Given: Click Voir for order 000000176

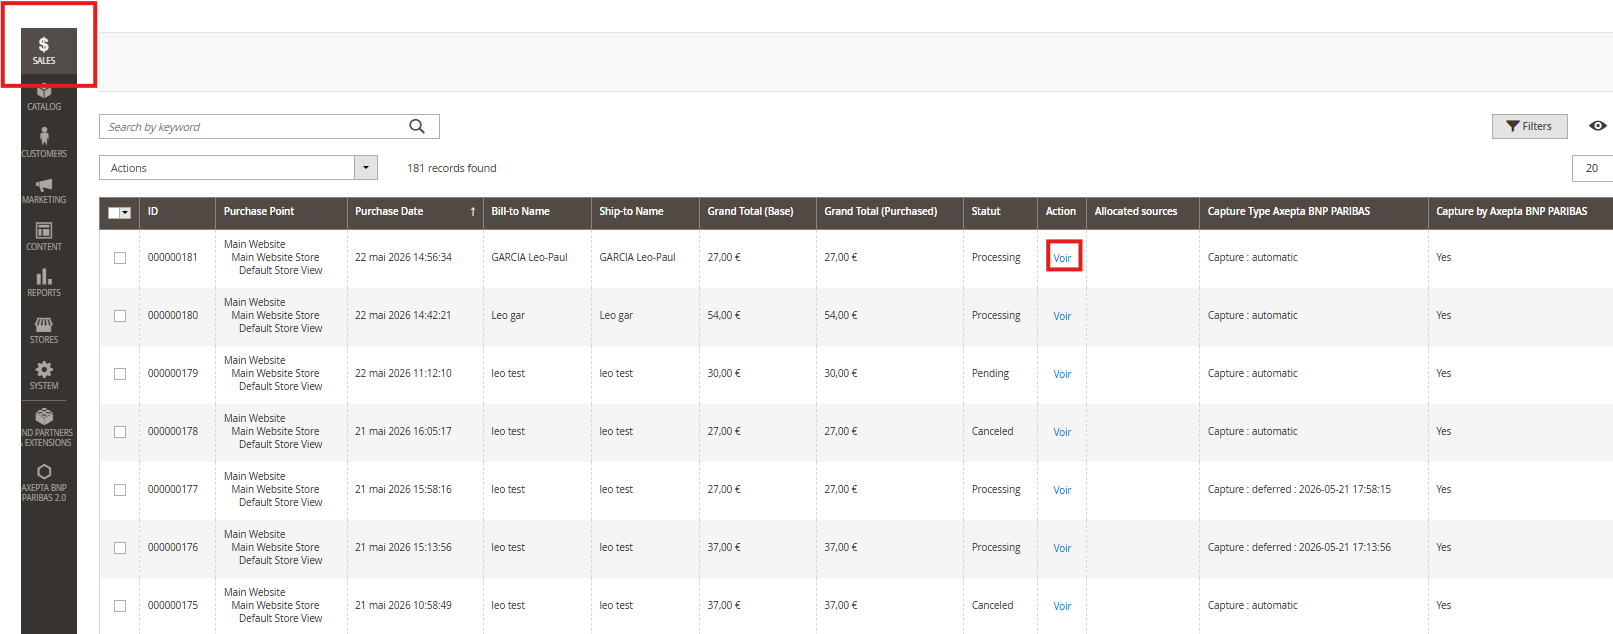Looking at the screenshot, I should click(1062, 548).
